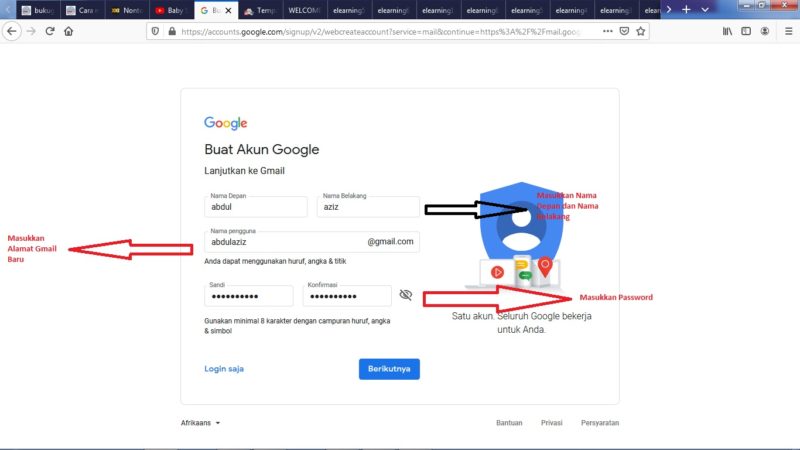Save page to Pocket
Screen dimensions: 800x450
pos(624,31)
